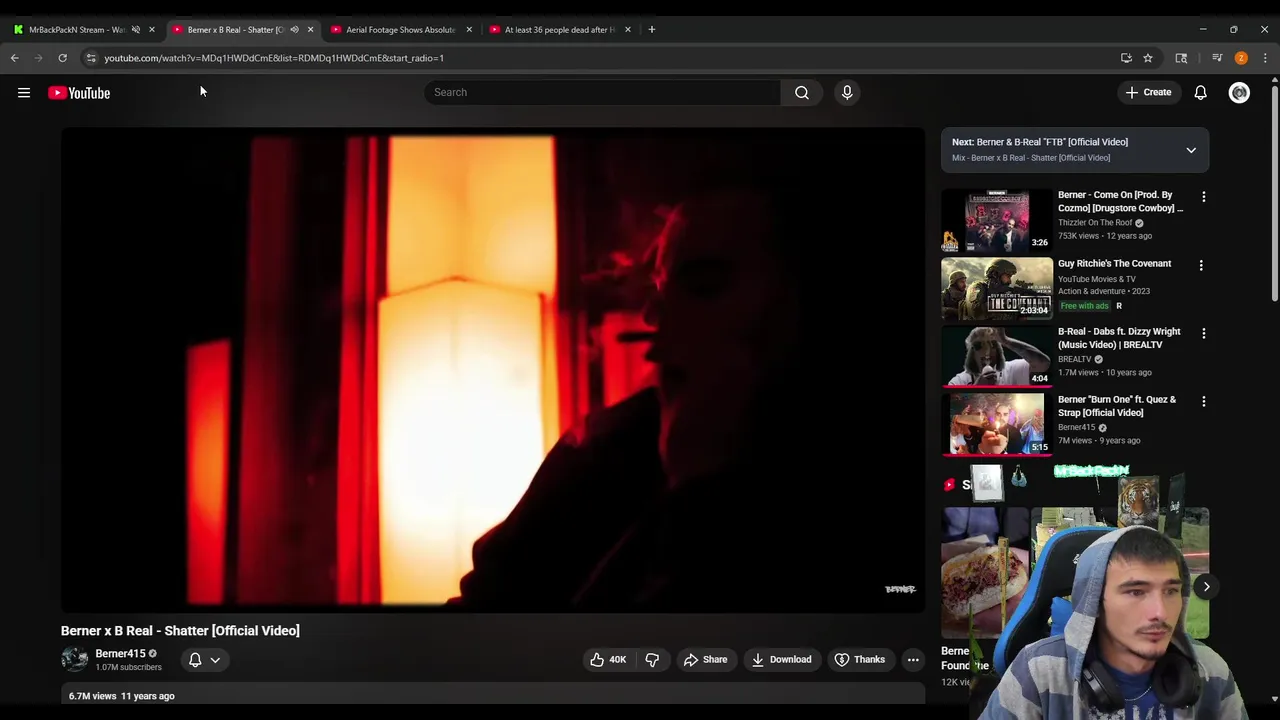The height and width of the screenshot is (720, 1280).
Task: Open options for B-Real - Dabs video
Action: point(1204,333)
